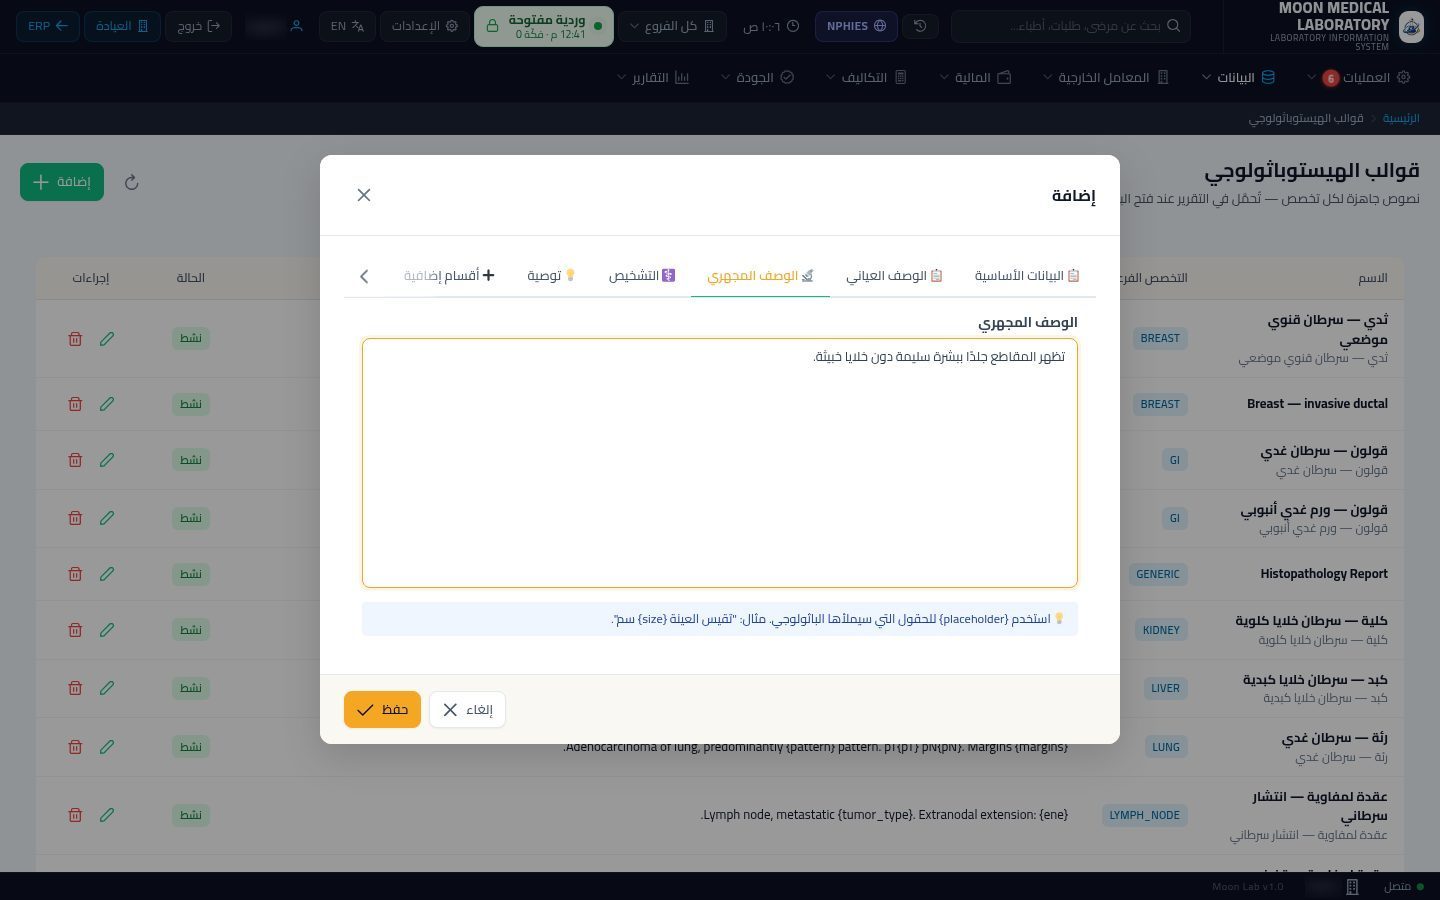Viewport: 1440px width, 900px height.
Task: Edit the كبد سرطان خلايا كبدية row
Action: pos(107,688)
